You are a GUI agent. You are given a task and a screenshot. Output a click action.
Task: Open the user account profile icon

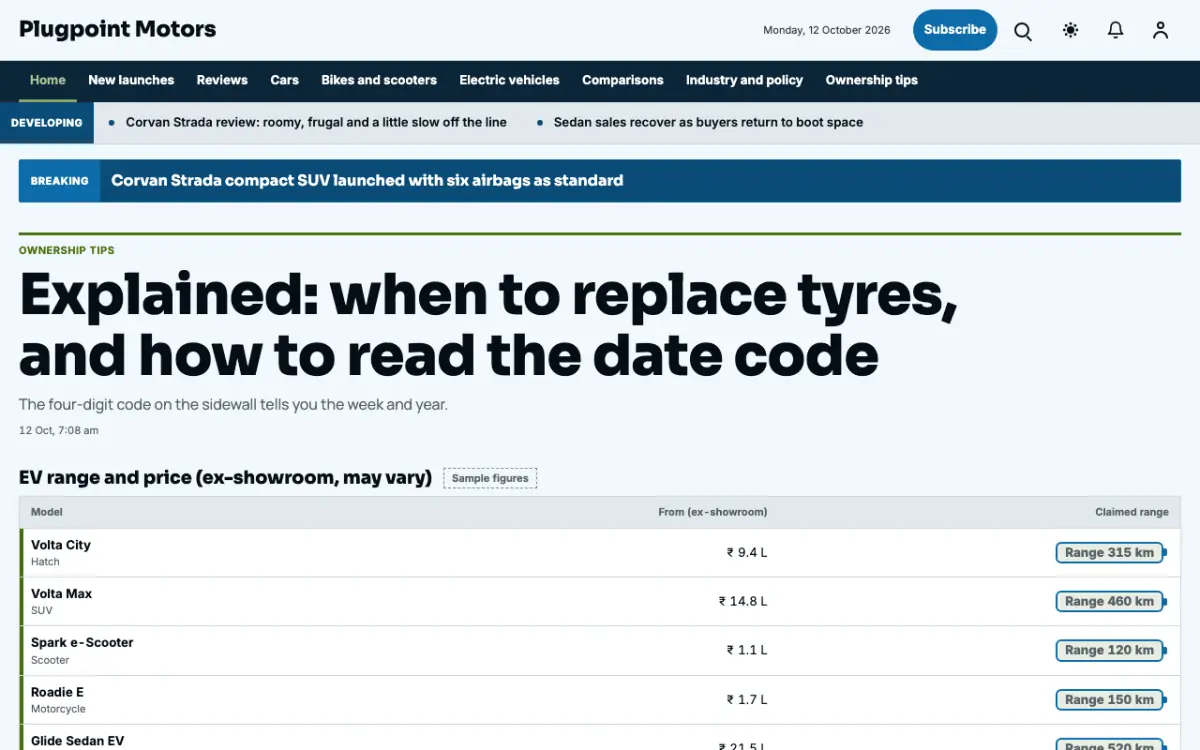(x=1160, y=31)
